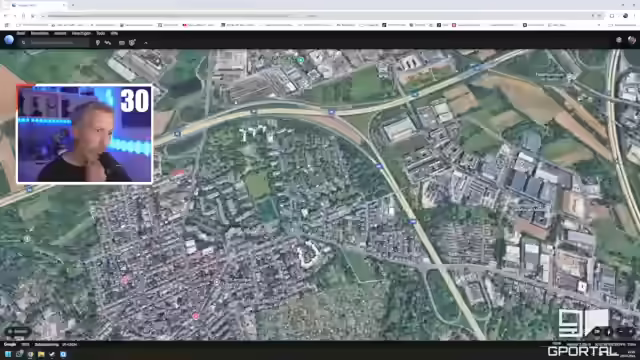This screenshot has width=640, height=360.
Task: Click the ruler measure tool icon
Action: [x=122, y=42]
